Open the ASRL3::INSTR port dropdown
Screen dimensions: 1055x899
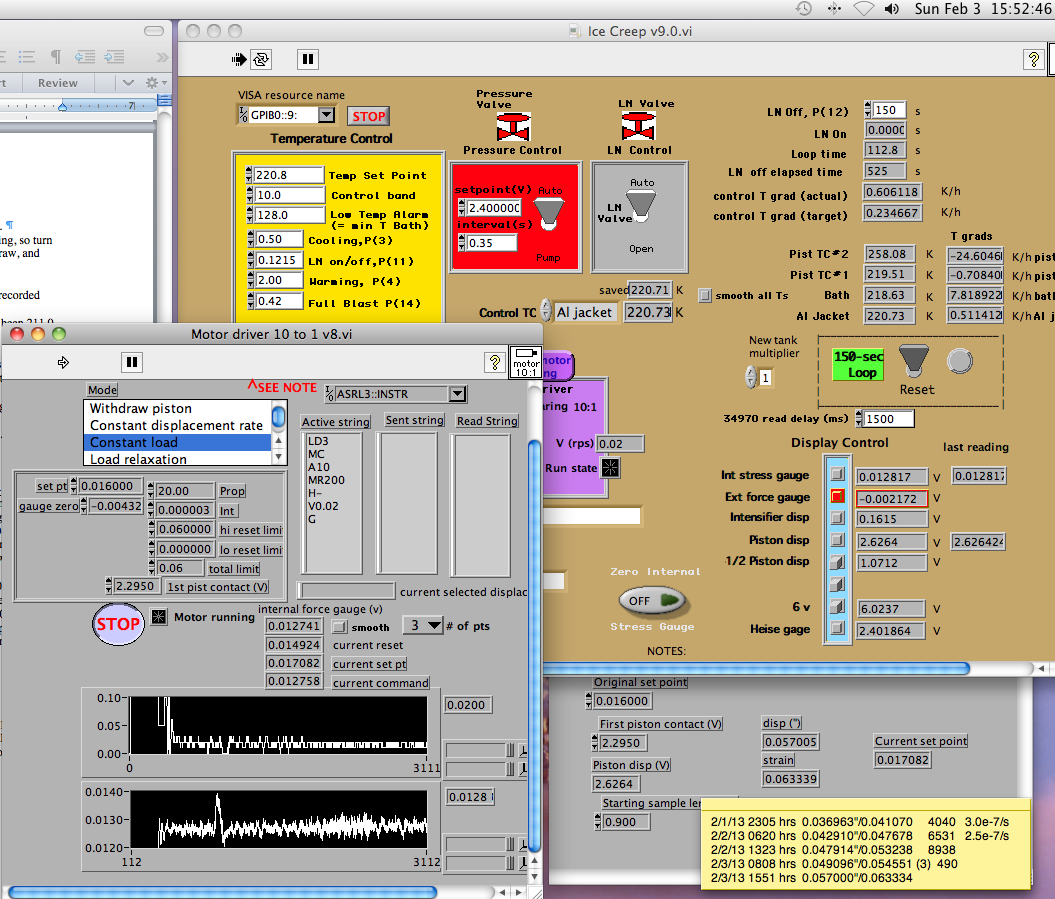click(457, 394)
